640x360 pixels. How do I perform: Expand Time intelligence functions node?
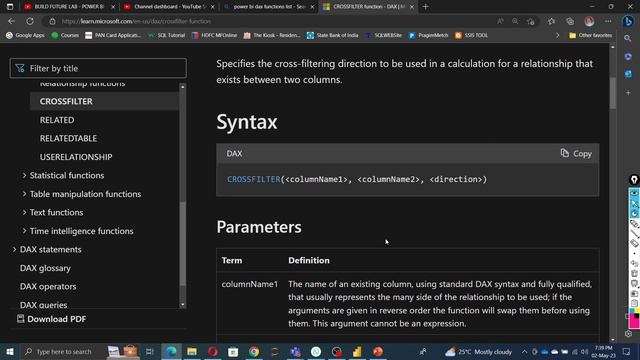pyautogui.click(x=24, y=231)
